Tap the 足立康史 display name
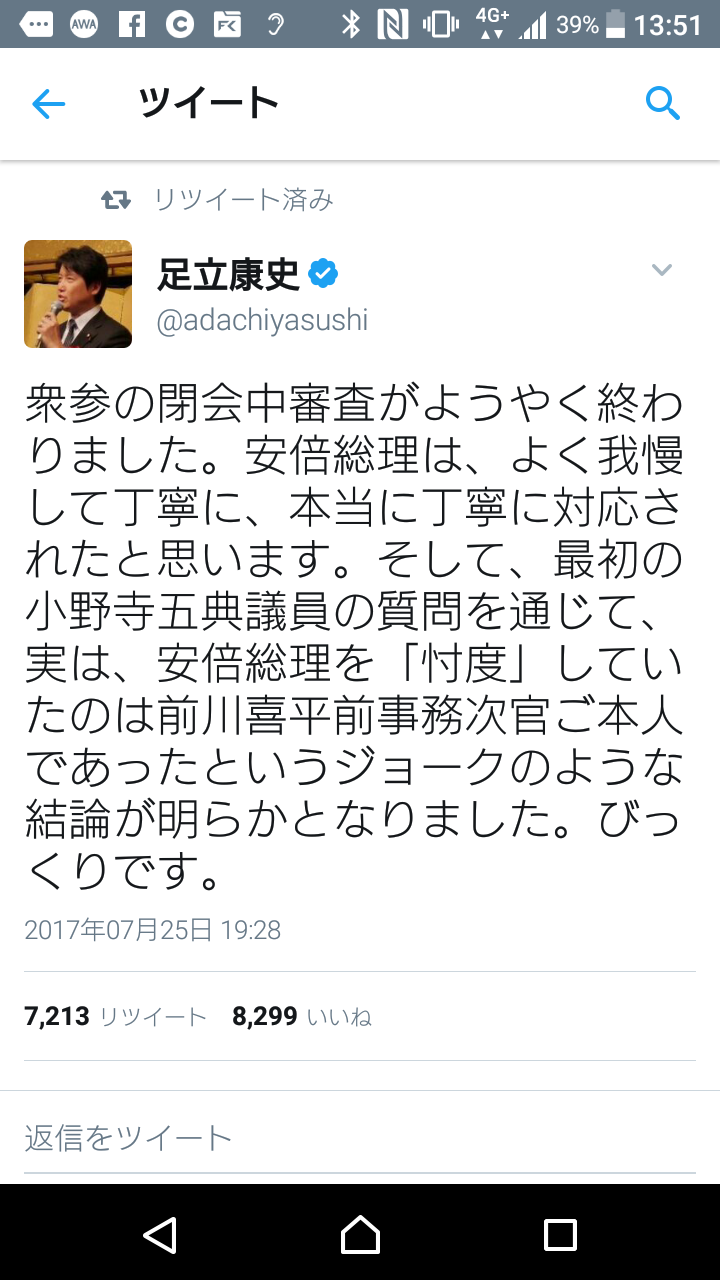720x1280 pixels. click(229, 273)
